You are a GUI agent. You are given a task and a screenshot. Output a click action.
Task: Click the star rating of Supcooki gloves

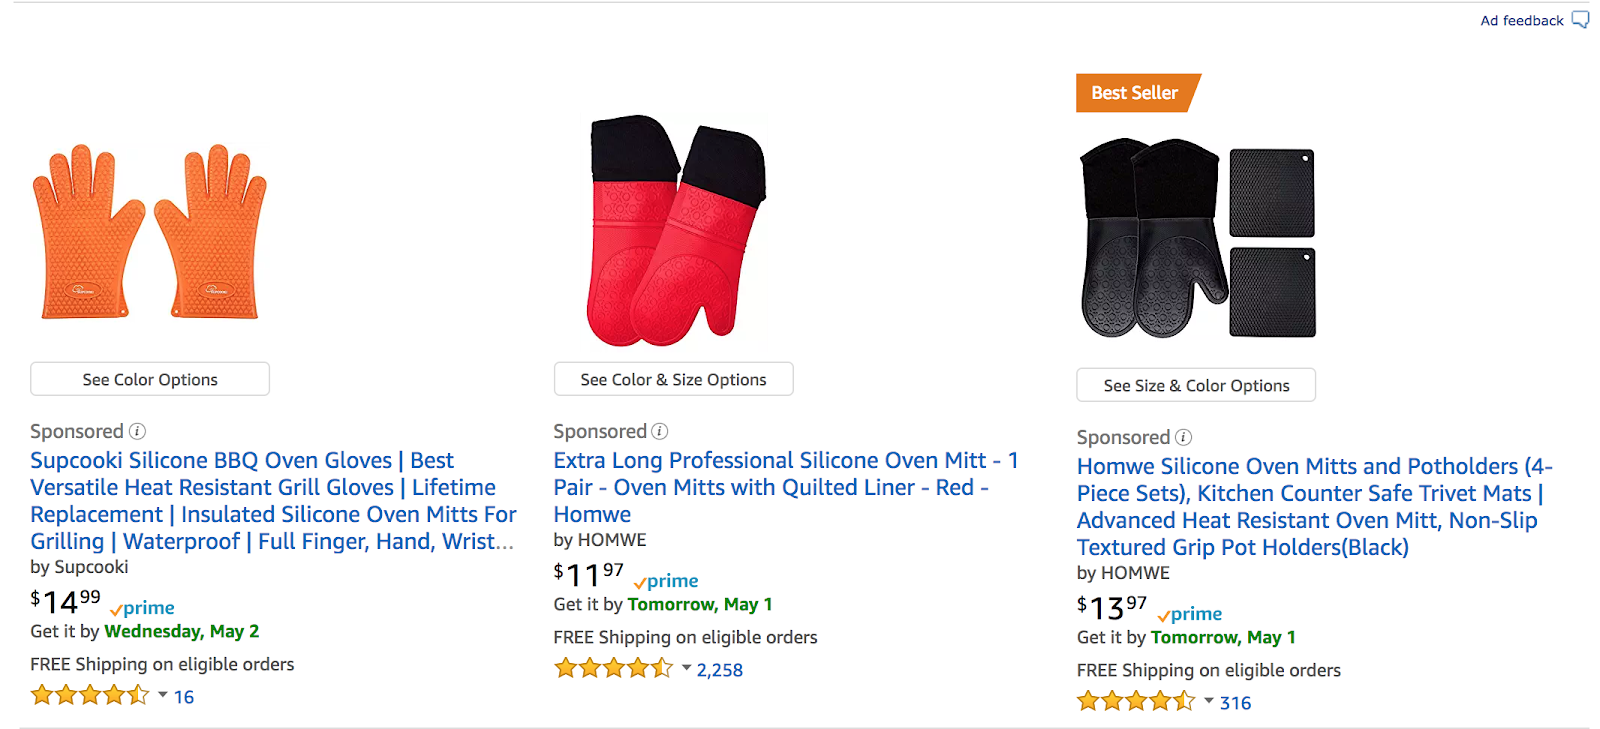tap(90, 695)
